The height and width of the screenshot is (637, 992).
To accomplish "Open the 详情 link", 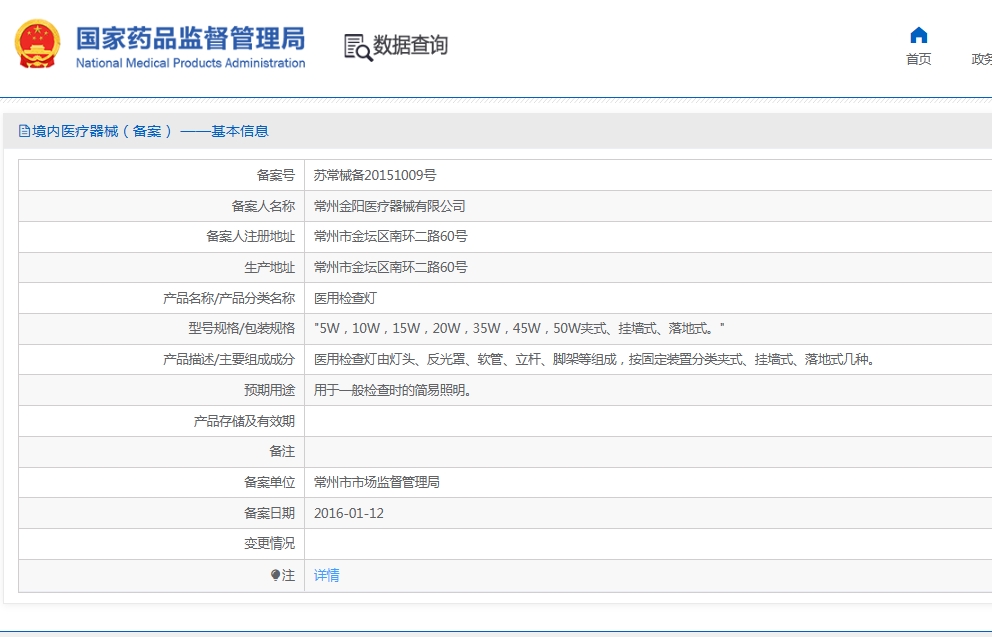I will (326, 575).
